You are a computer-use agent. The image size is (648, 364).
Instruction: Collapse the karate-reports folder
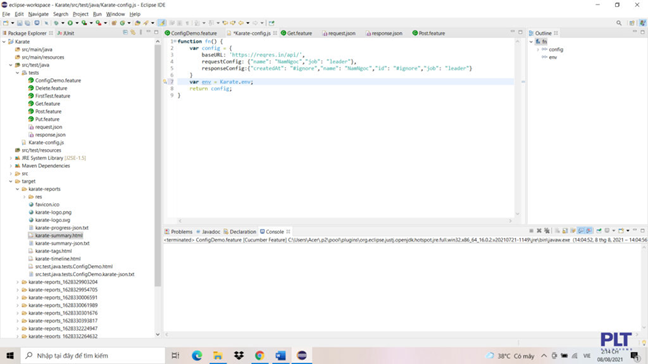pos(18,189)
